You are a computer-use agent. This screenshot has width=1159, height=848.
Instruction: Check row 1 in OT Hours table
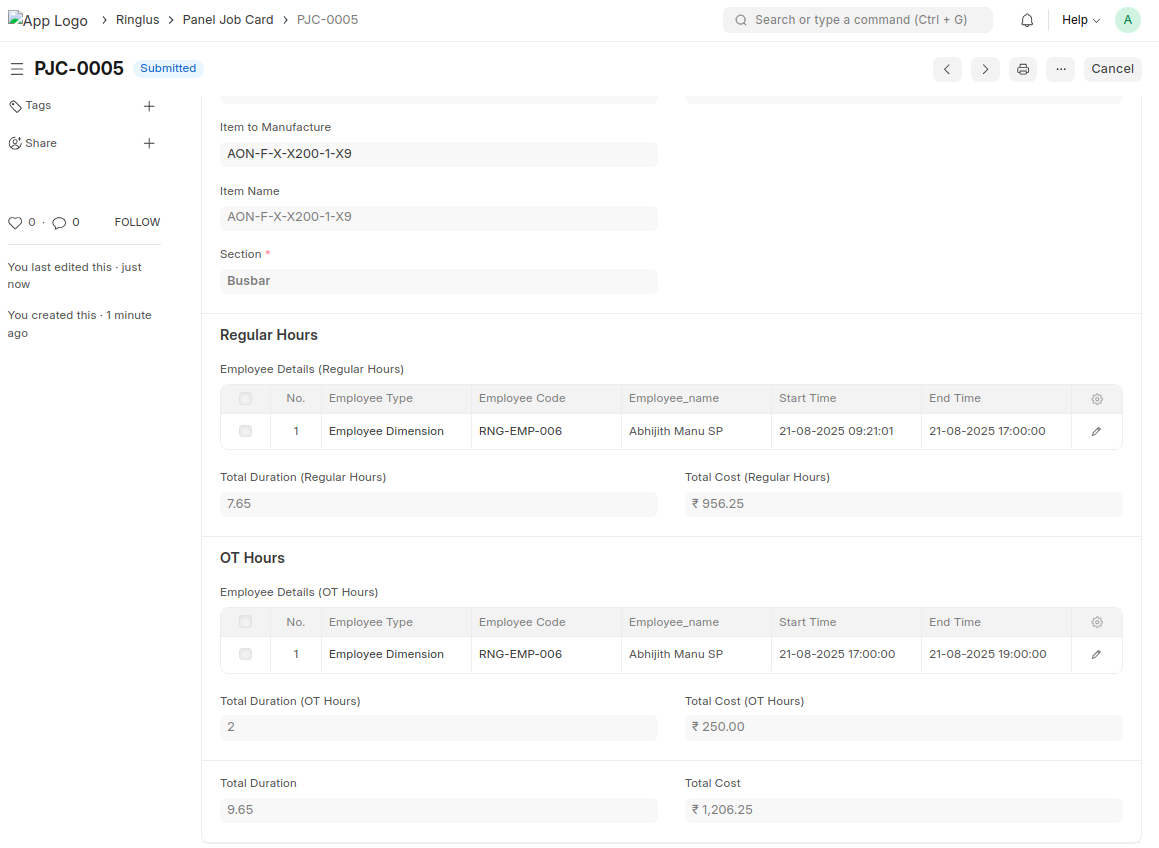click(246, 655)
